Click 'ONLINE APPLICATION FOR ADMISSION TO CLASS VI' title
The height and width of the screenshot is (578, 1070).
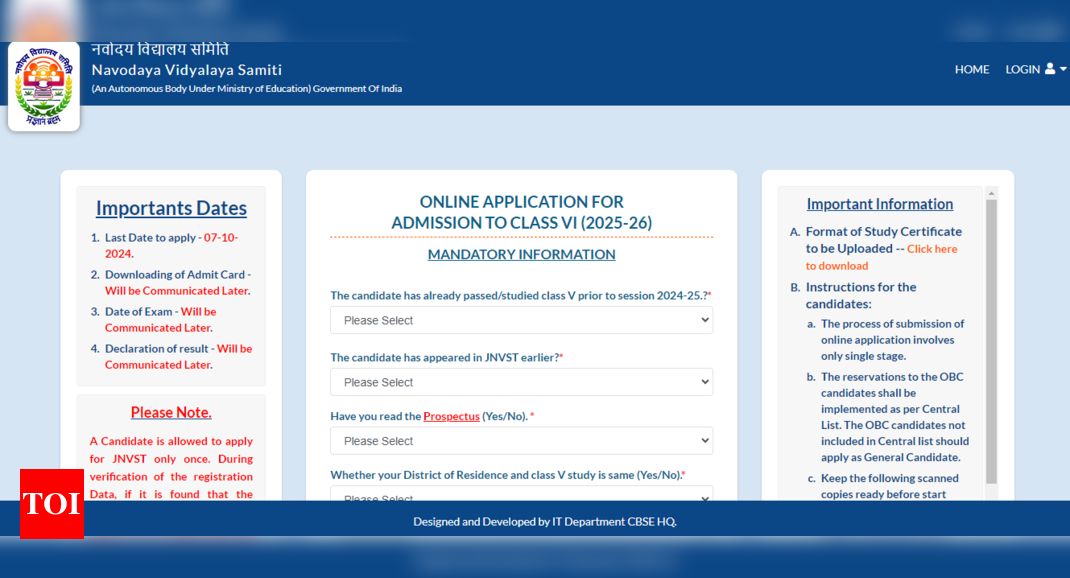[521, 212]
